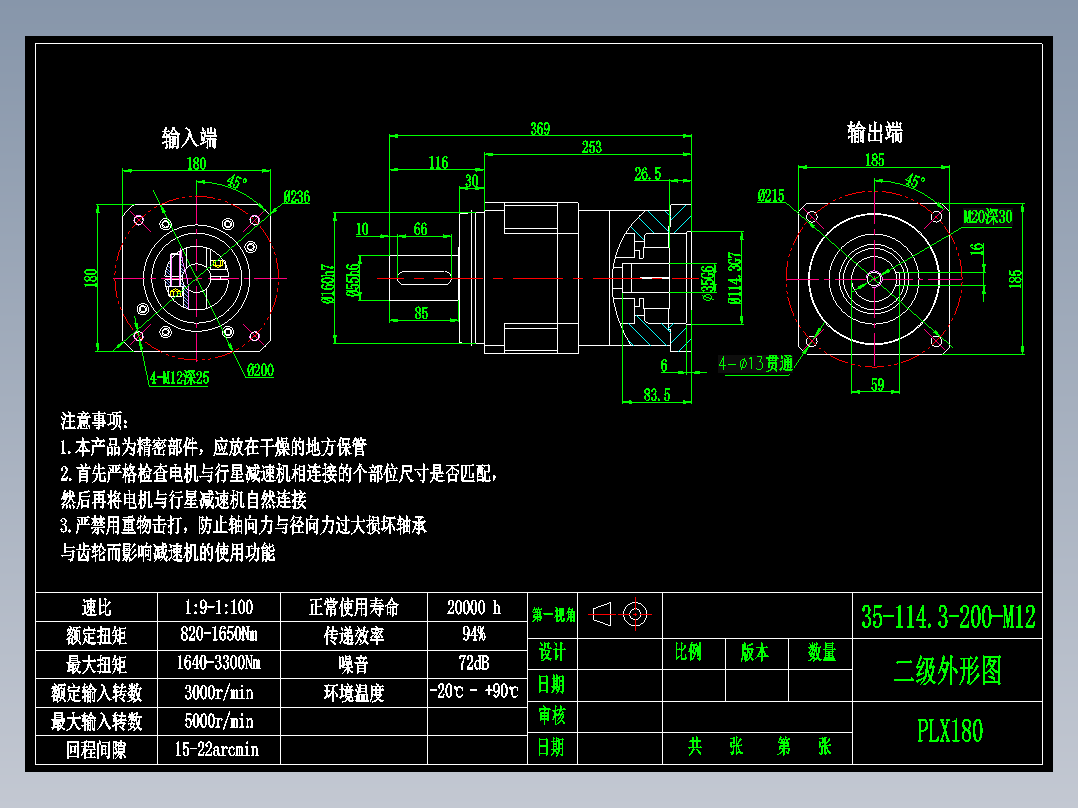Click the 输入端 front view flange circle
Screen dimensions: 1078x808
(x=196, y=275)
